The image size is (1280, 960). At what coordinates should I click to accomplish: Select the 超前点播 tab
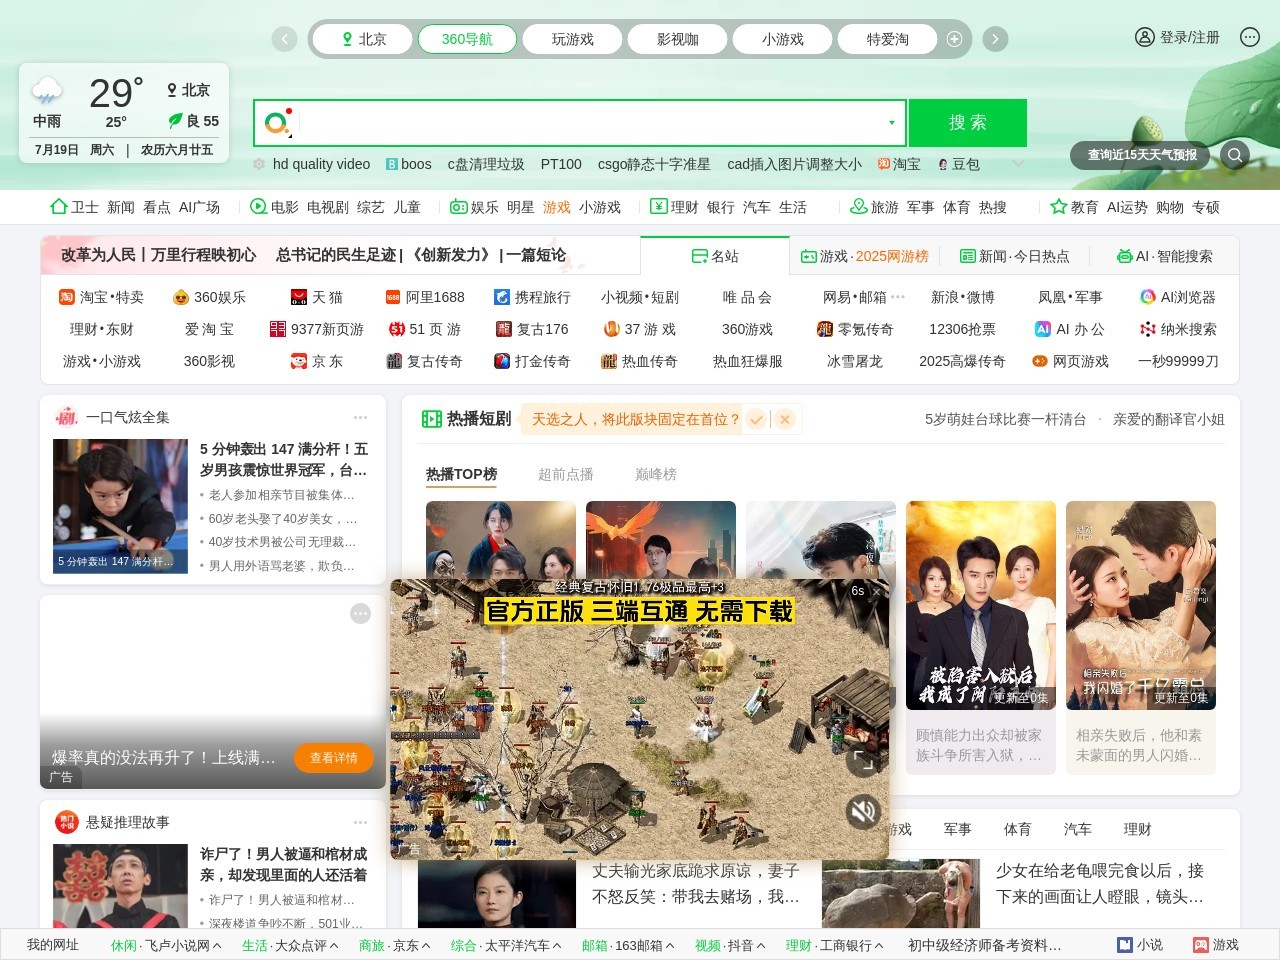pyautogui.click(x=566, y=474)
